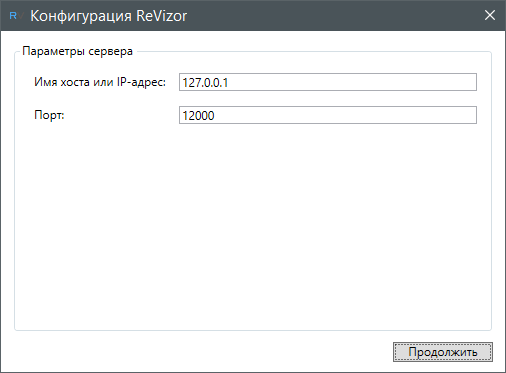Click the Продолжить button

click(x=443, y=352)
